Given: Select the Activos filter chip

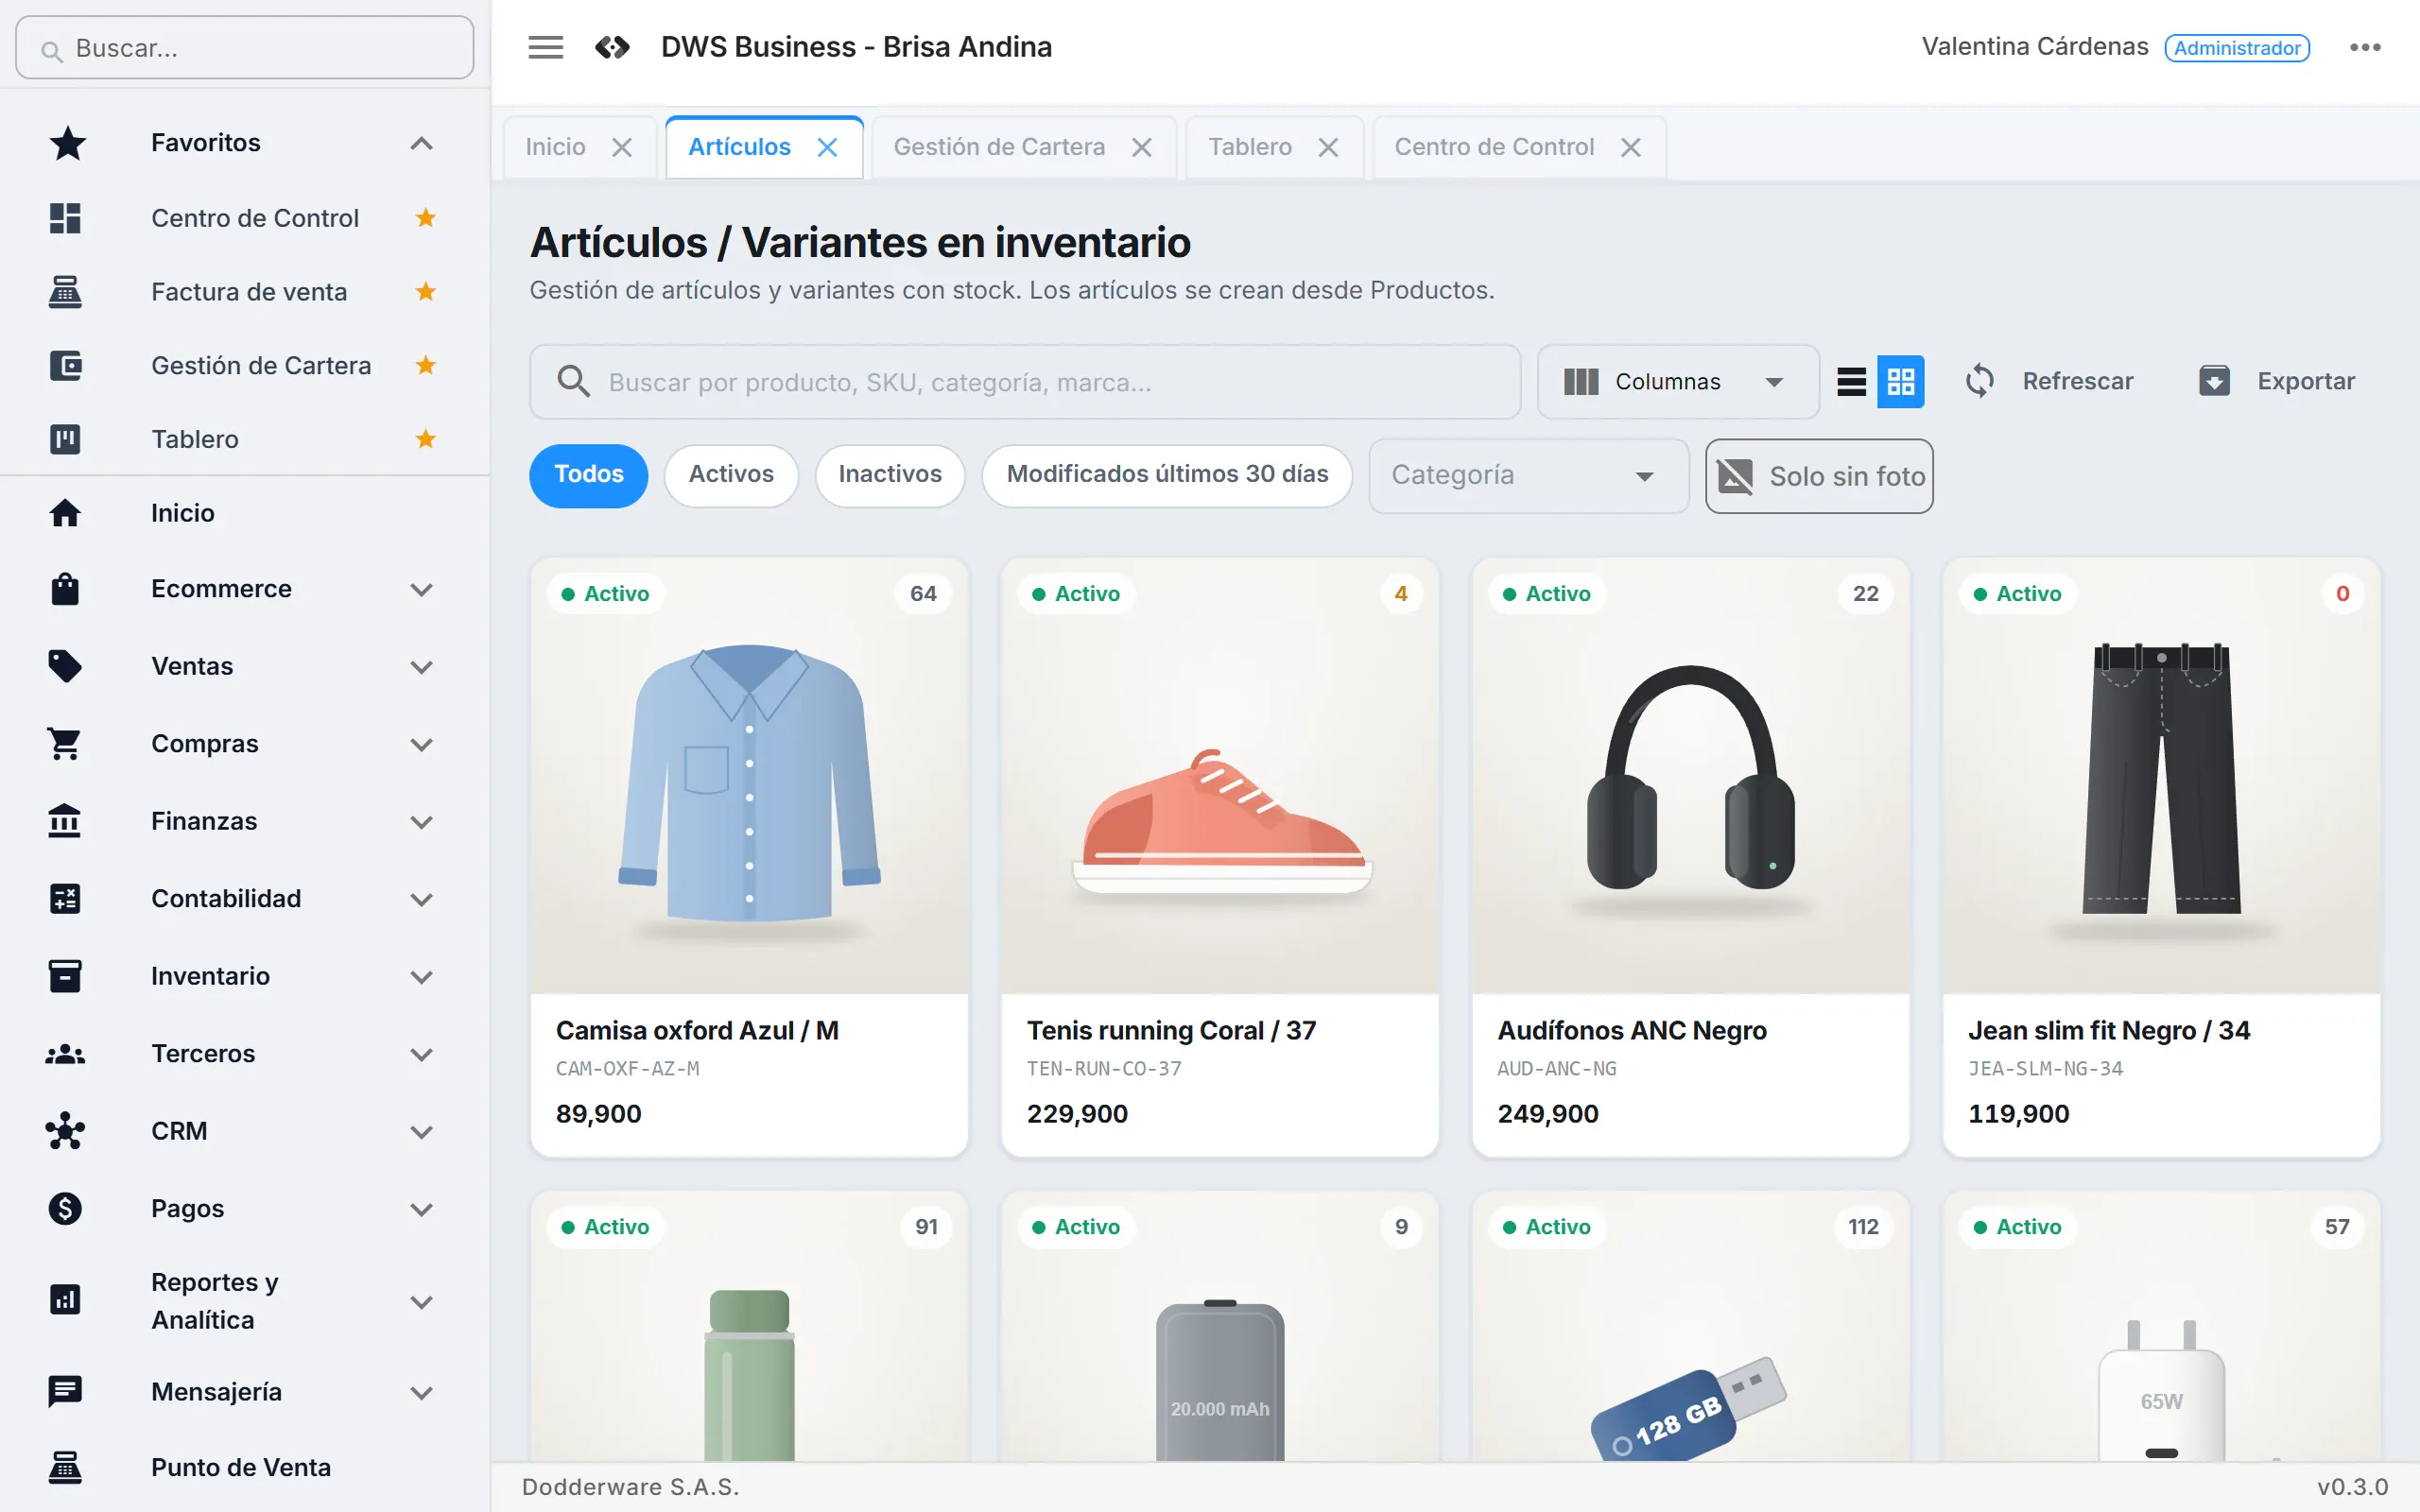Looking at the screenshot, I should point(731,475).
